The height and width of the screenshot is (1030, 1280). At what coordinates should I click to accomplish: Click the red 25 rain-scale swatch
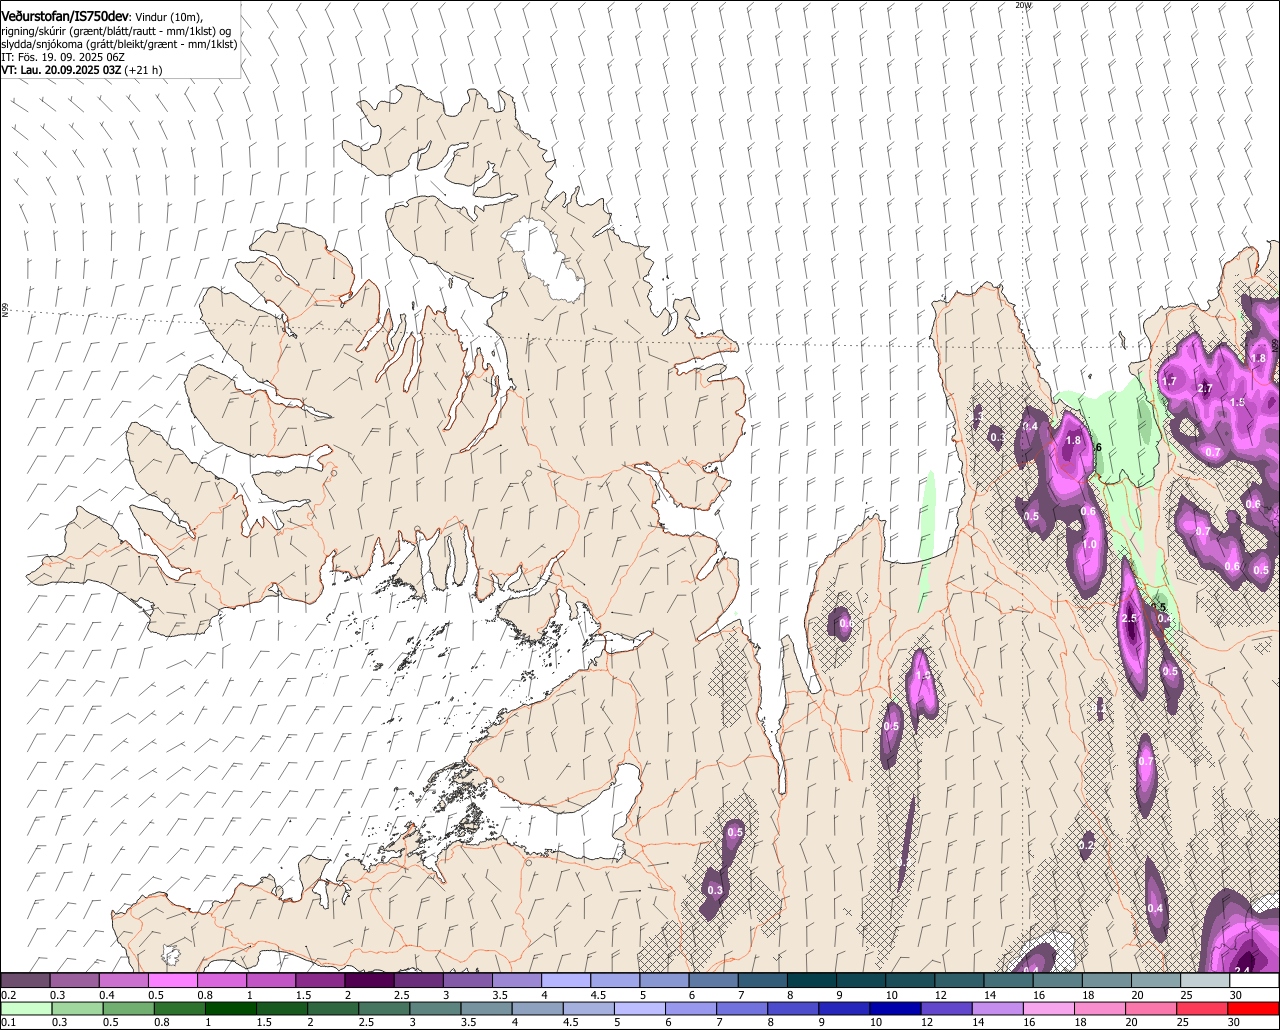pyautogui.click(x=1200, y=1009)
